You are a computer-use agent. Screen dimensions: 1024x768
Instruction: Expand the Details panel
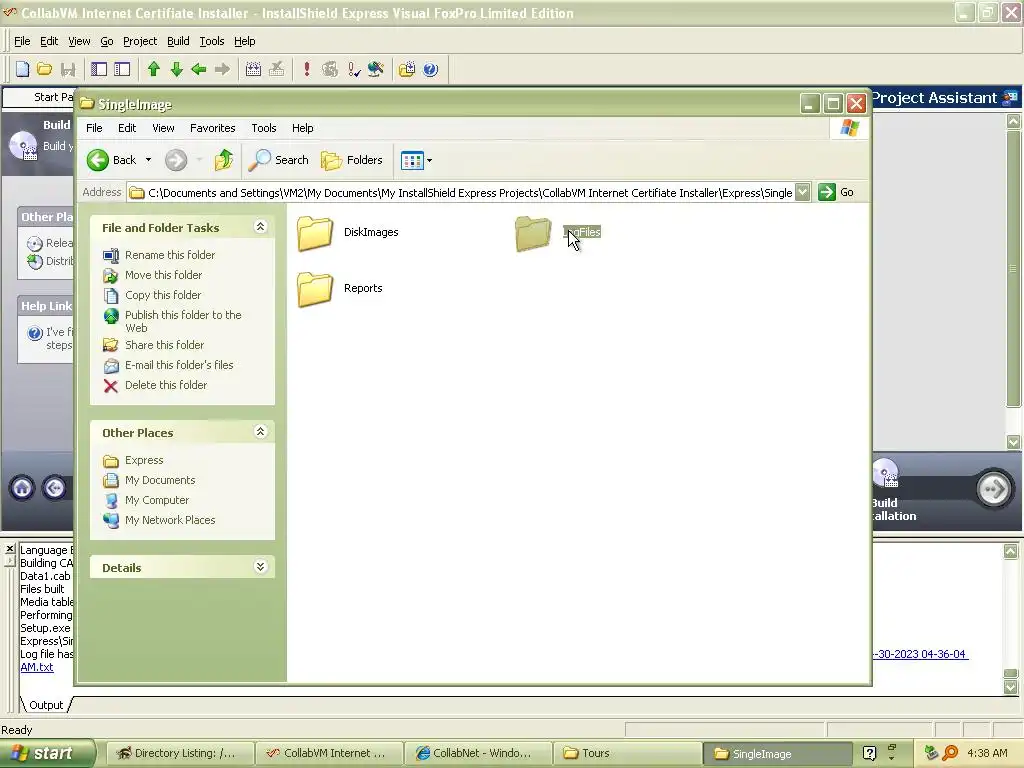point(260,566)
